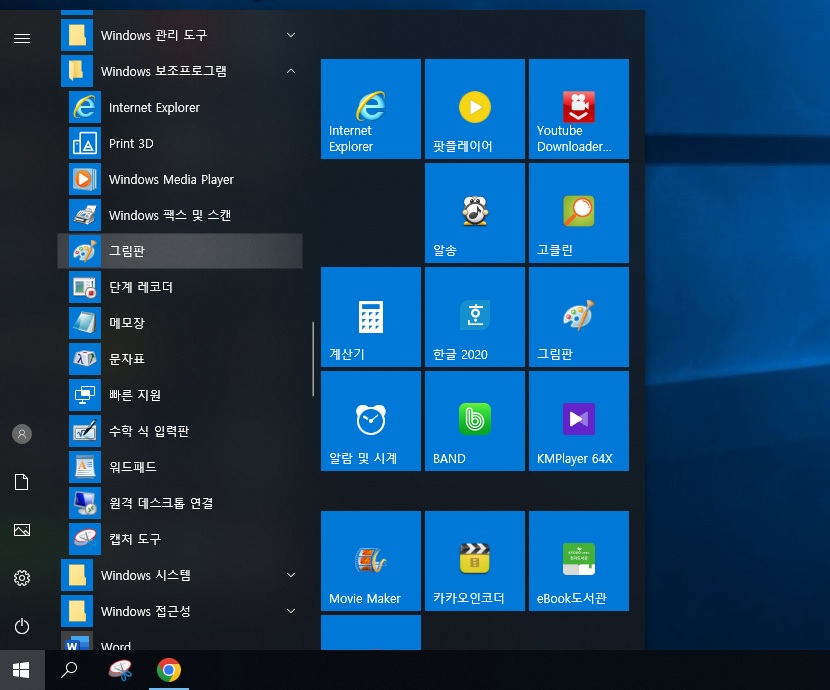Screen dimensions: 830x690
Task: Open Settings from the sidebar gear
Action: pyautogui.click(x=22, y=578)
